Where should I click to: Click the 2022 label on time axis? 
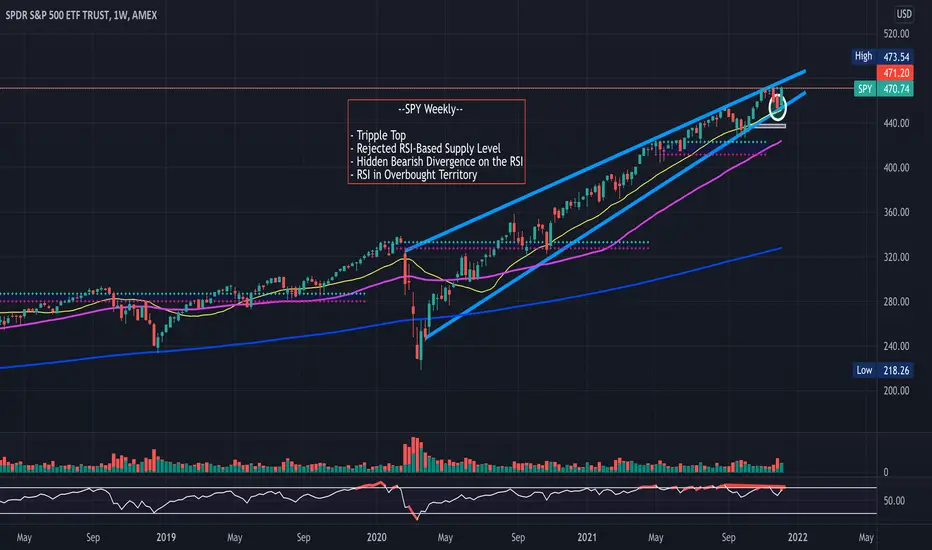click(x=797, y=537)
